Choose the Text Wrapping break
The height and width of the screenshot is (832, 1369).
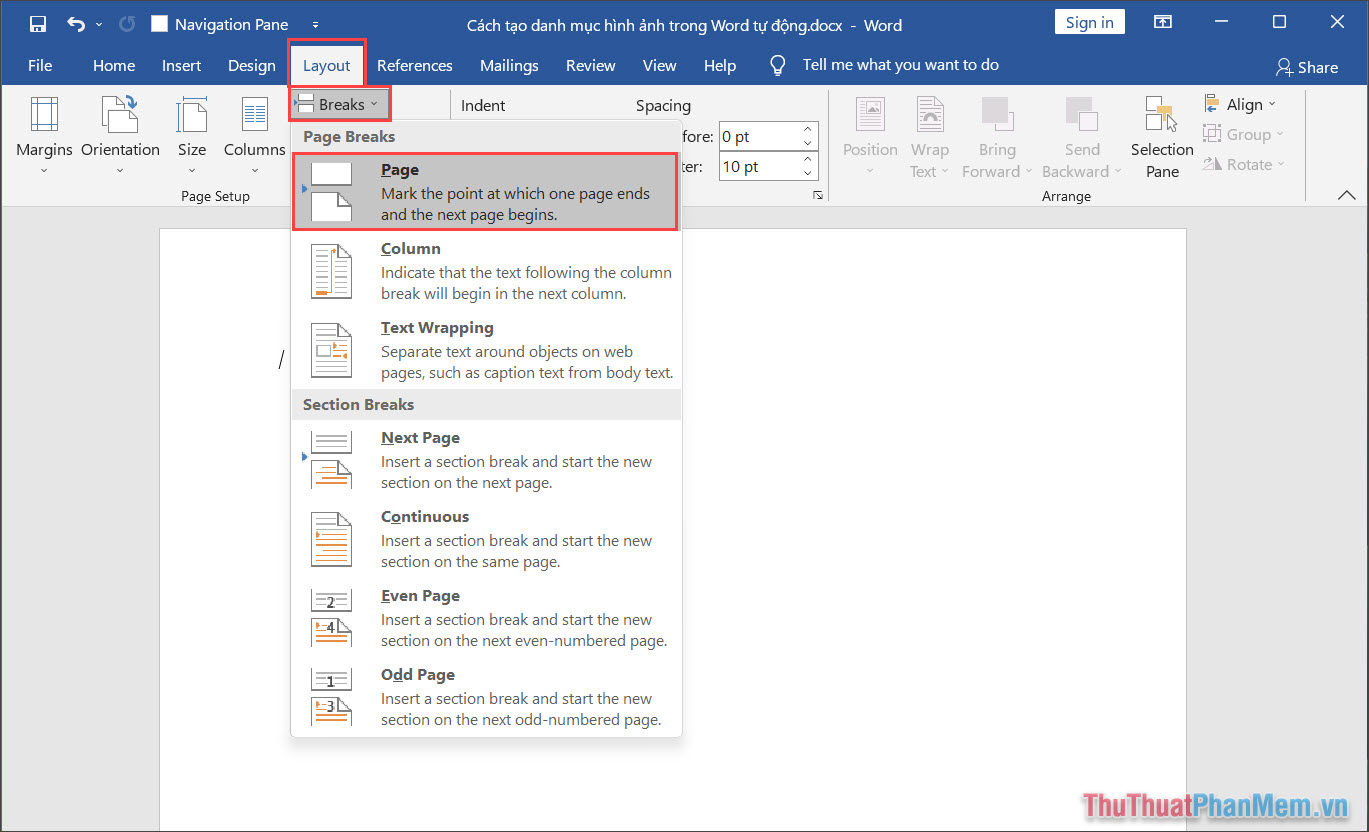[x=486, y=350]
